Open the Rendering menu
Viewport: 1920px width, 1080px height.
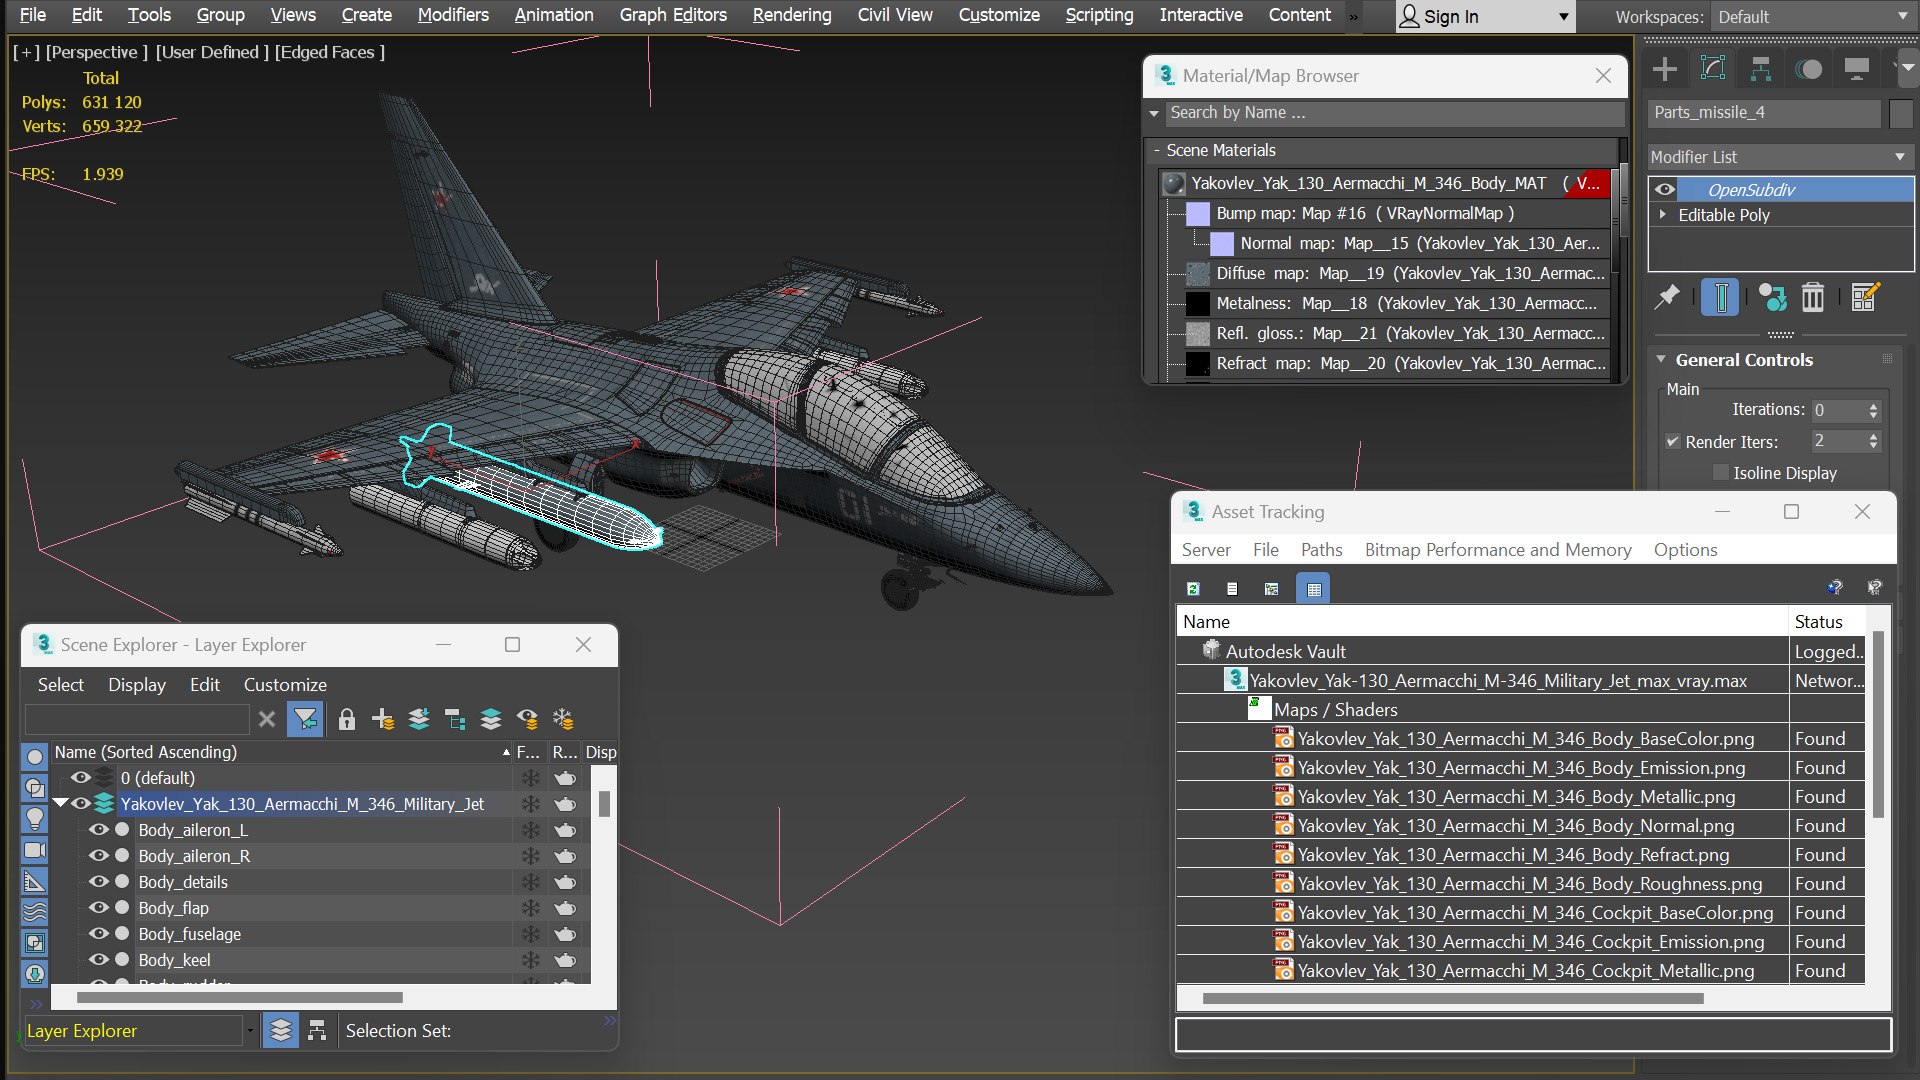(792, 15)
